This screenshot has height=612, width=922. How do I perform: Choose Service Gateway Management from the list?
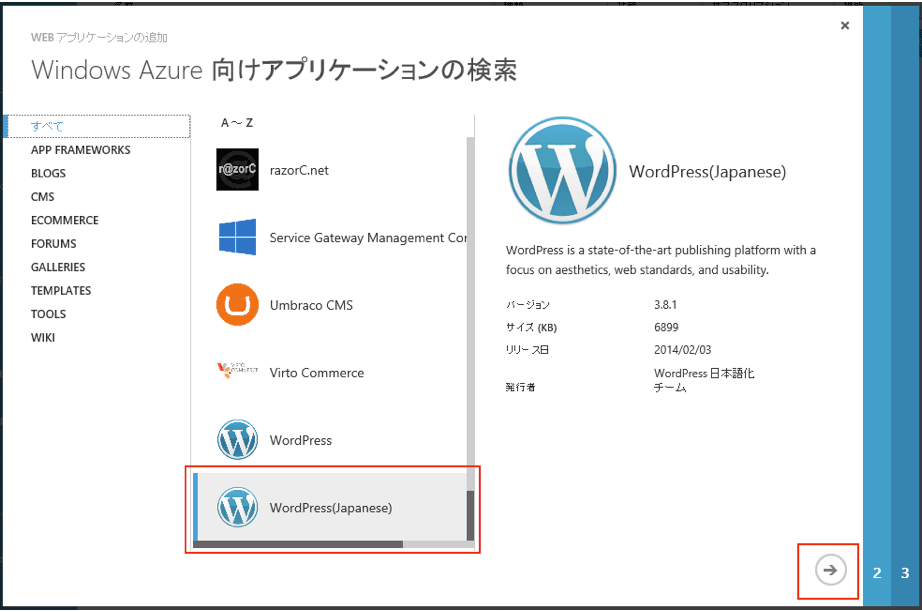[x=330, y=238]
